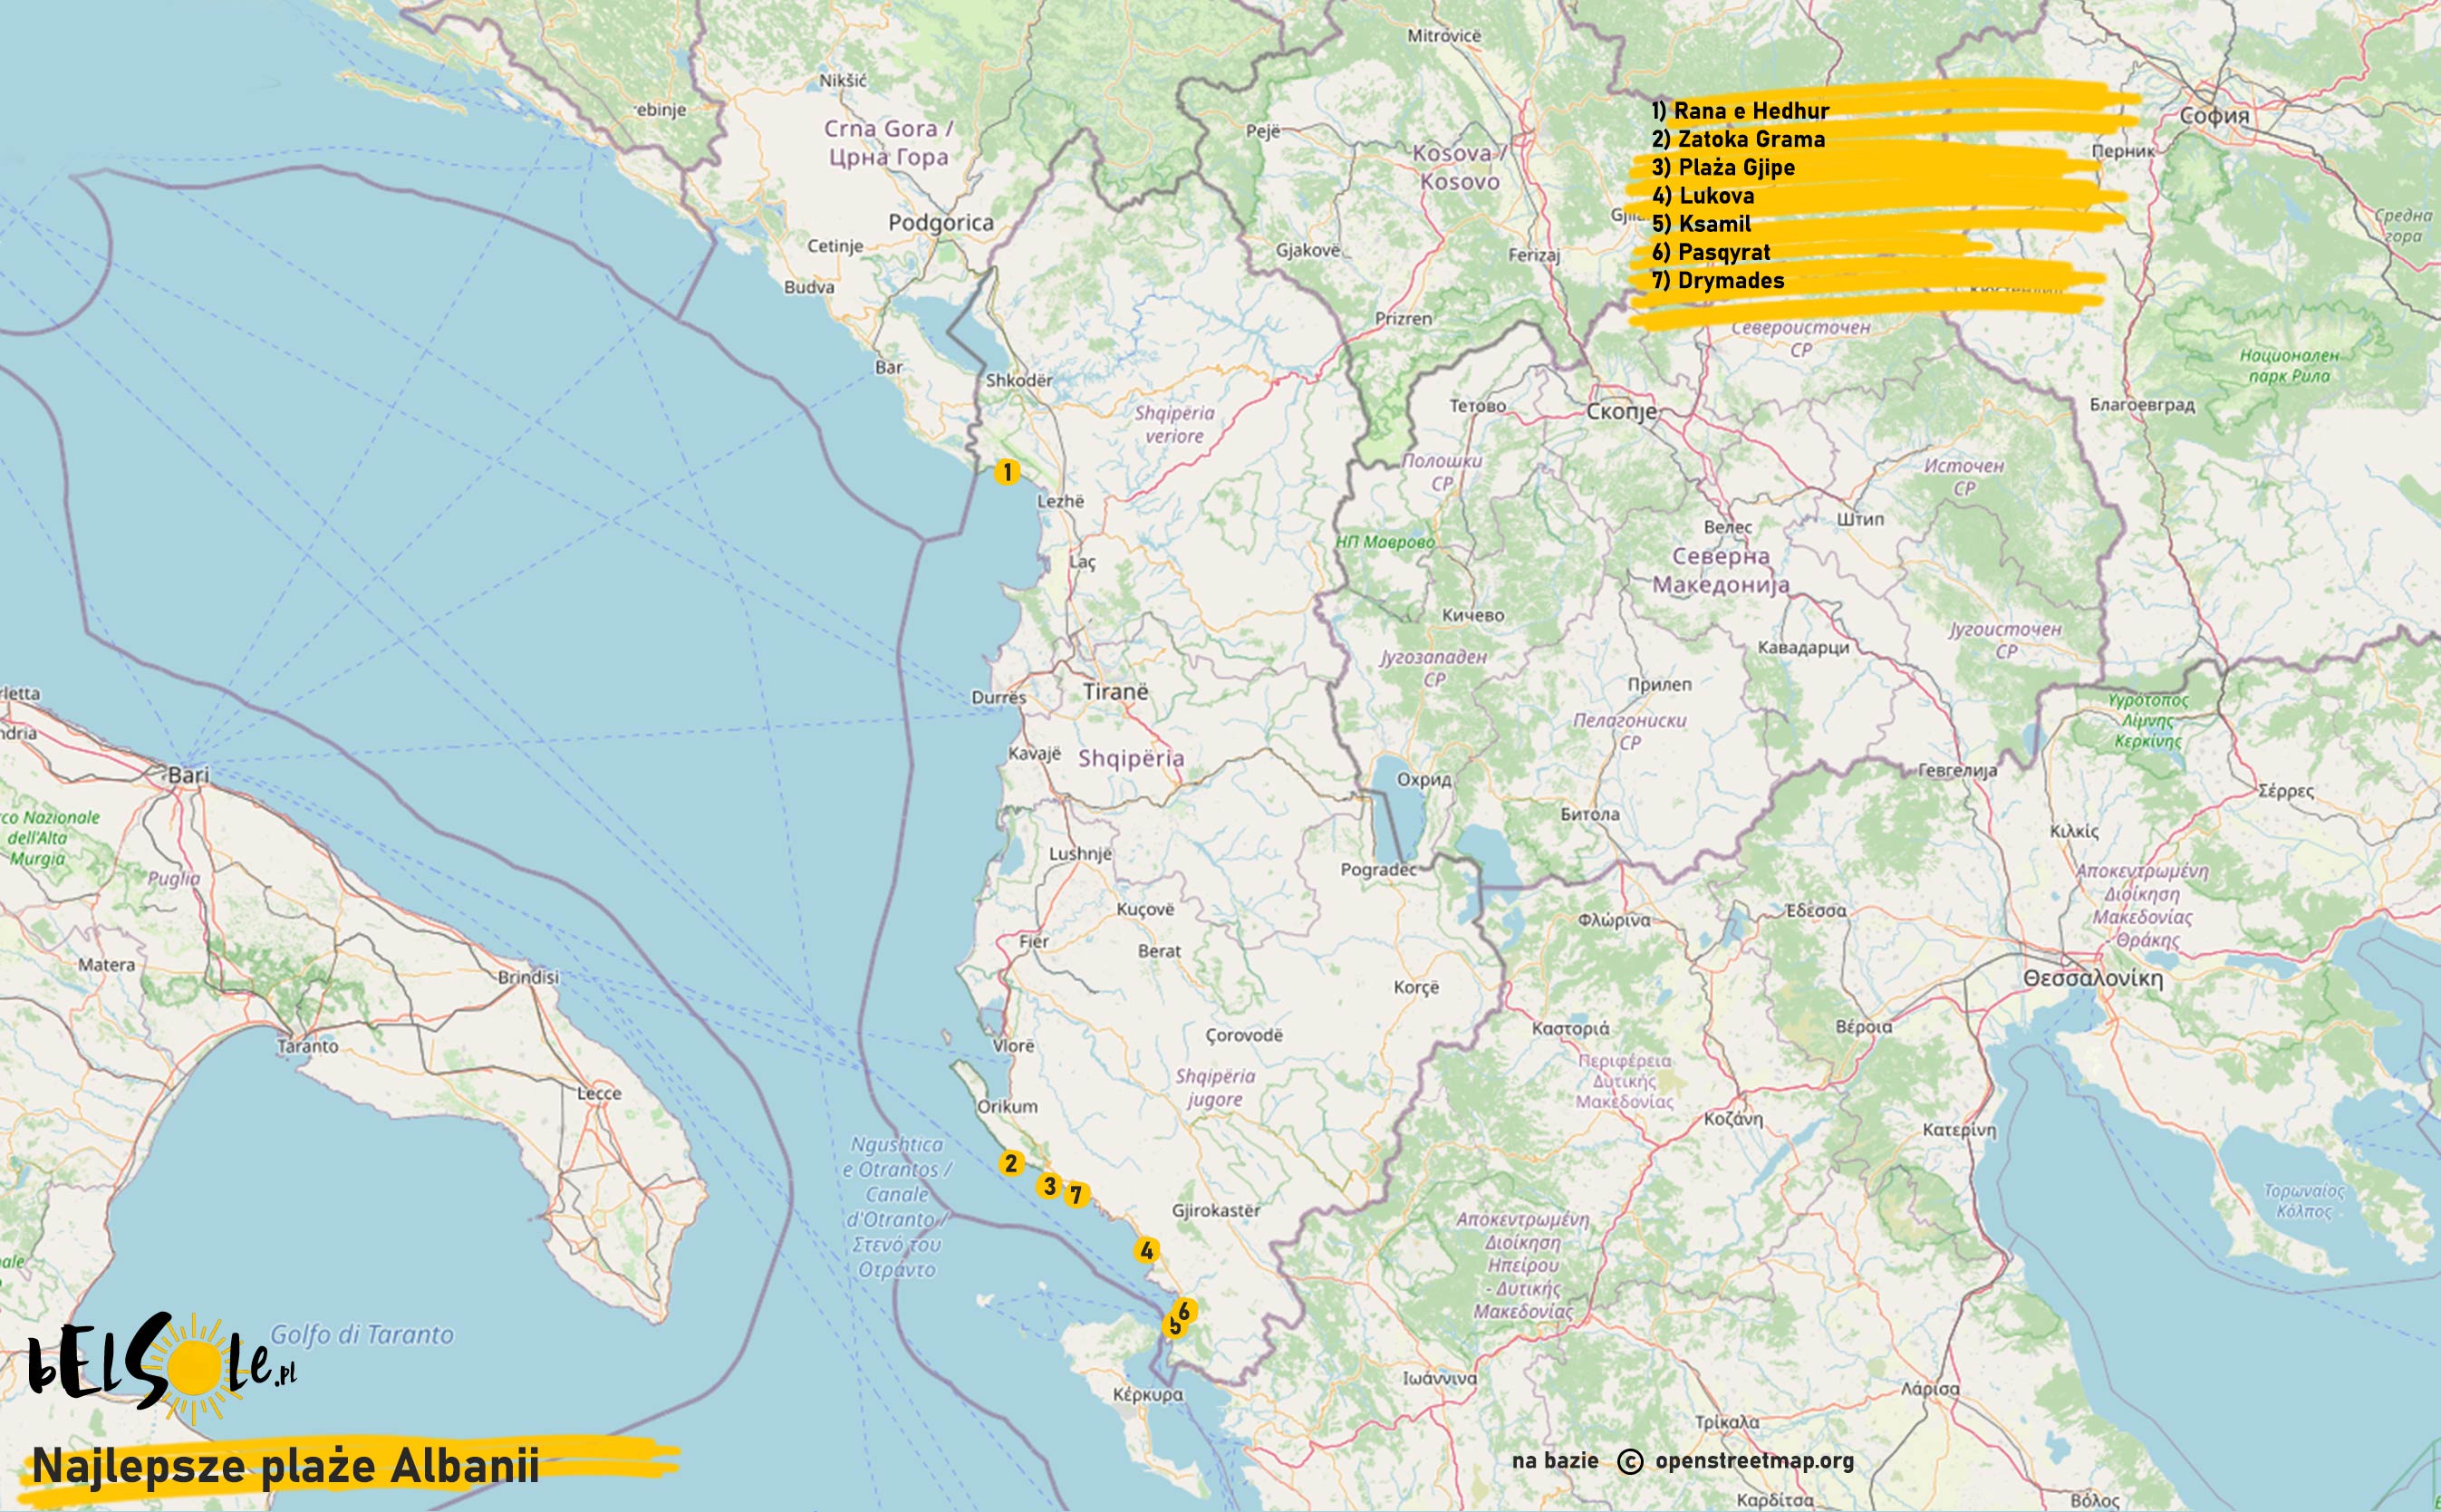Screen dimensions: 2441x1512
Task: Click the Lukova legend entry
Action: point(1703,196)
